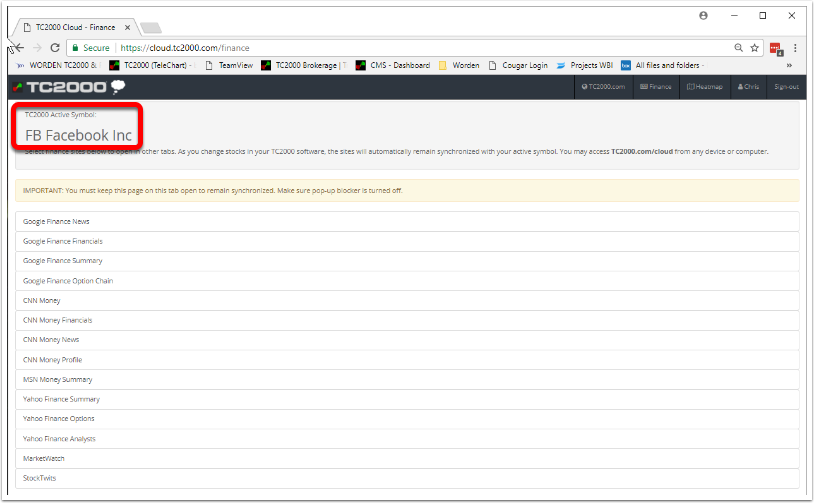The image size is (814, 503).
Task: Open Google Finance Summary
Action: 407,261
